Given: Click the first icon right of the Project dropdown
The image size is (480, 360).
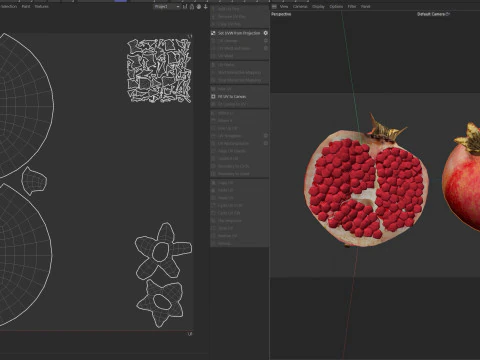Looking at the screenshot, I should tap(185, 6).
